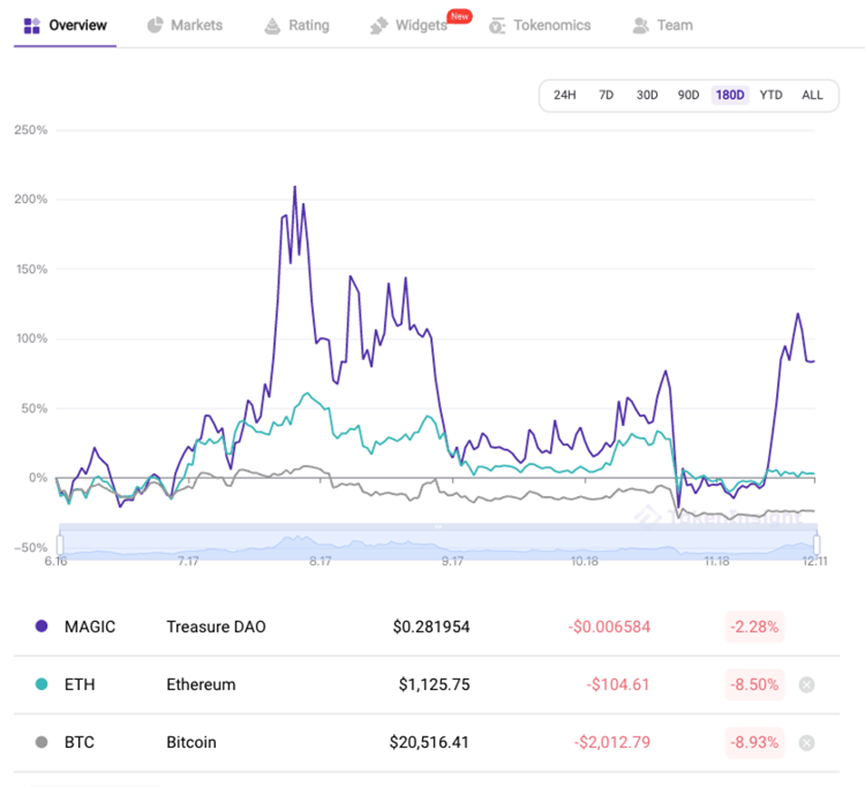The width and height of the screenshot is (865, 787).
Task: Open the Widgets tab
Action: tap(420, 25)
